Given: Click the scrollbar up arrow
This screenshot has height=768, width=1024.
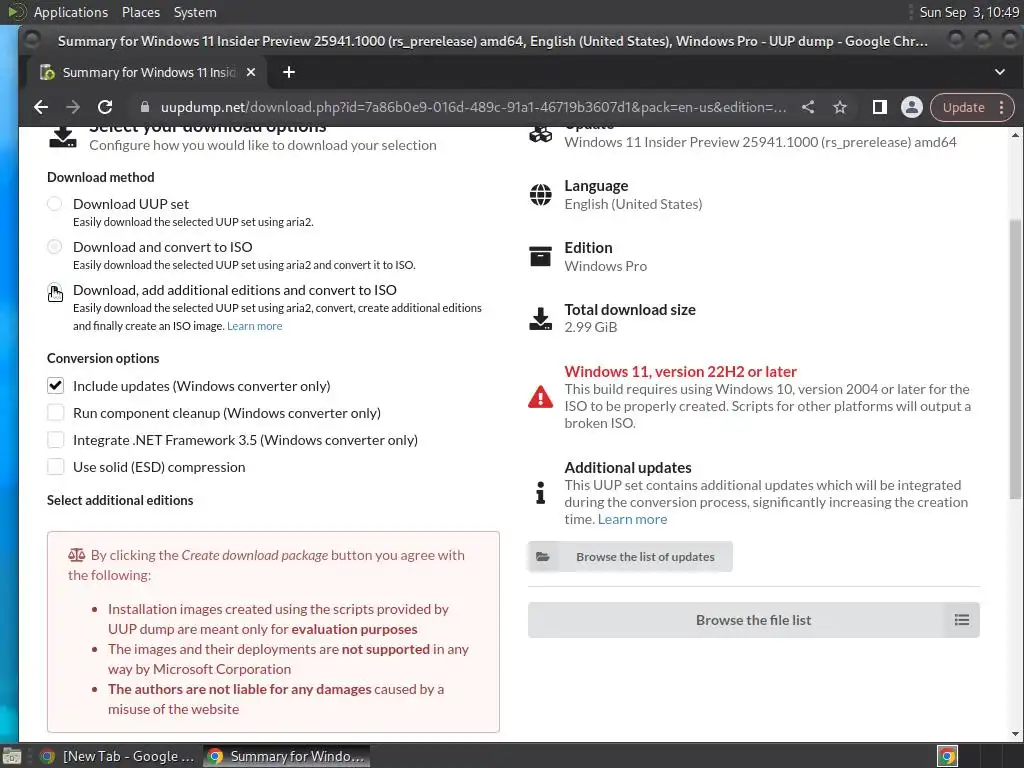Looking at the screenshot, I should point(1015,135).
